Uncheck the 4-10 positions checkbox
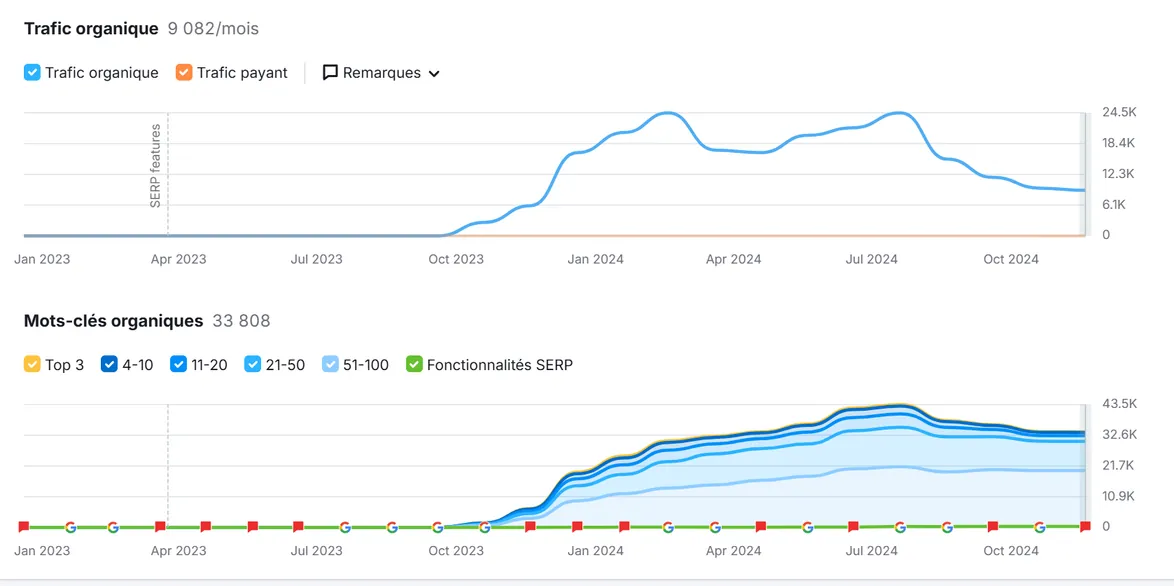 tap(109, 365)
